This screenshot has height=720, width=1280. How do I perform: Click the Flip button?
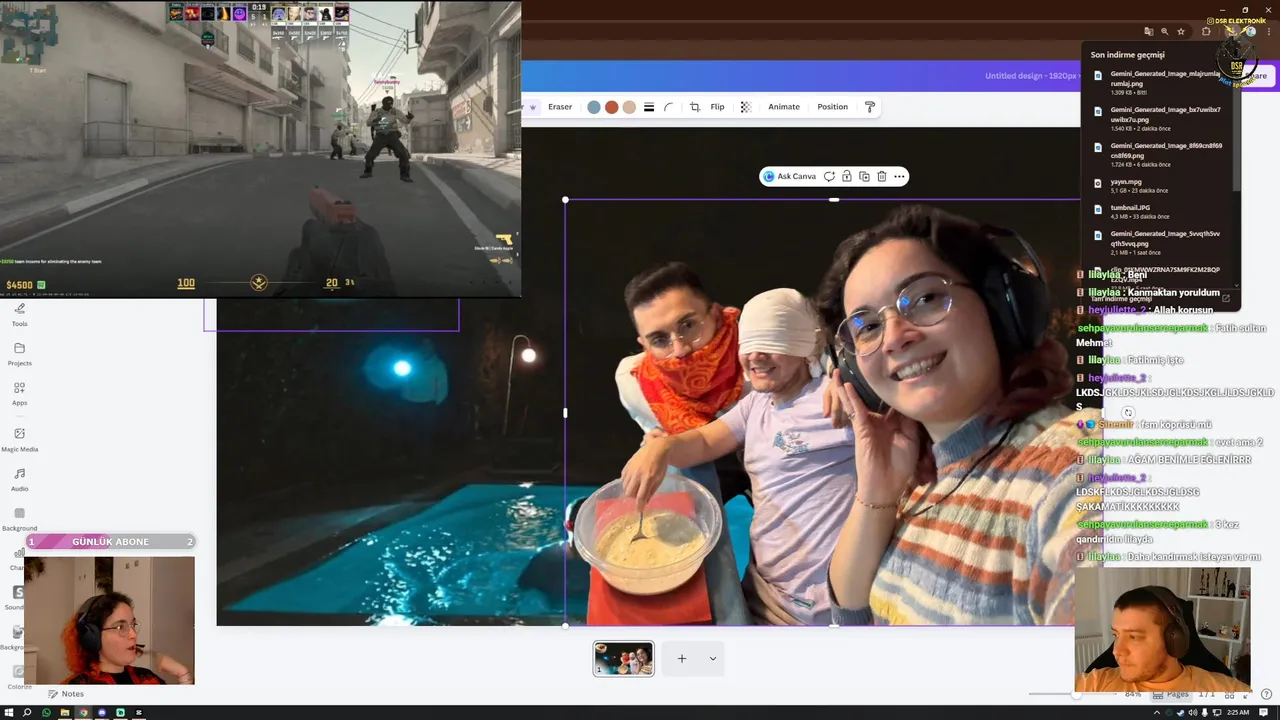717,107
